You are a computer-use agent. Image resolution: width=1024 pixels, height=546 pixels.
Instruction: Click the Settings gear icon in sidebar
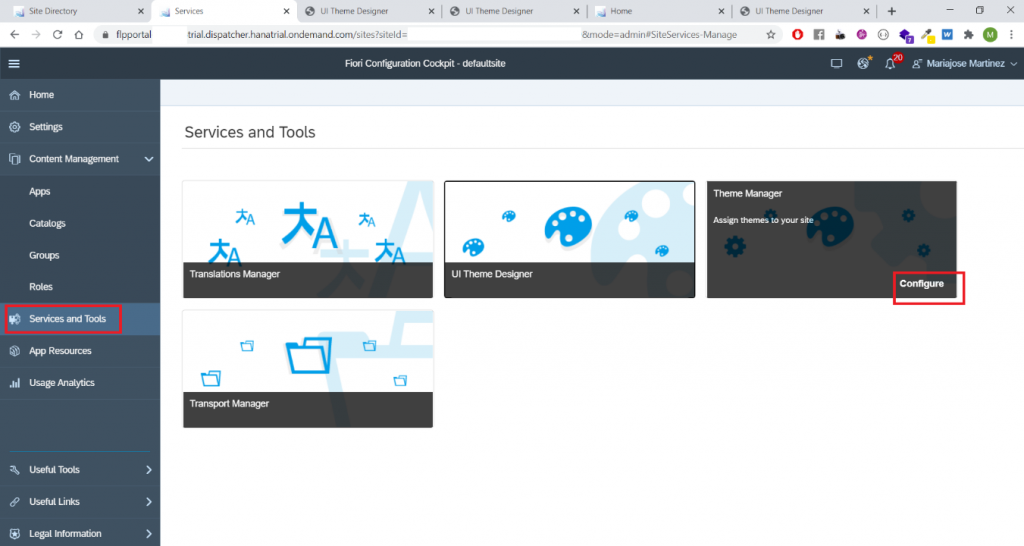[x=14, y=127]
